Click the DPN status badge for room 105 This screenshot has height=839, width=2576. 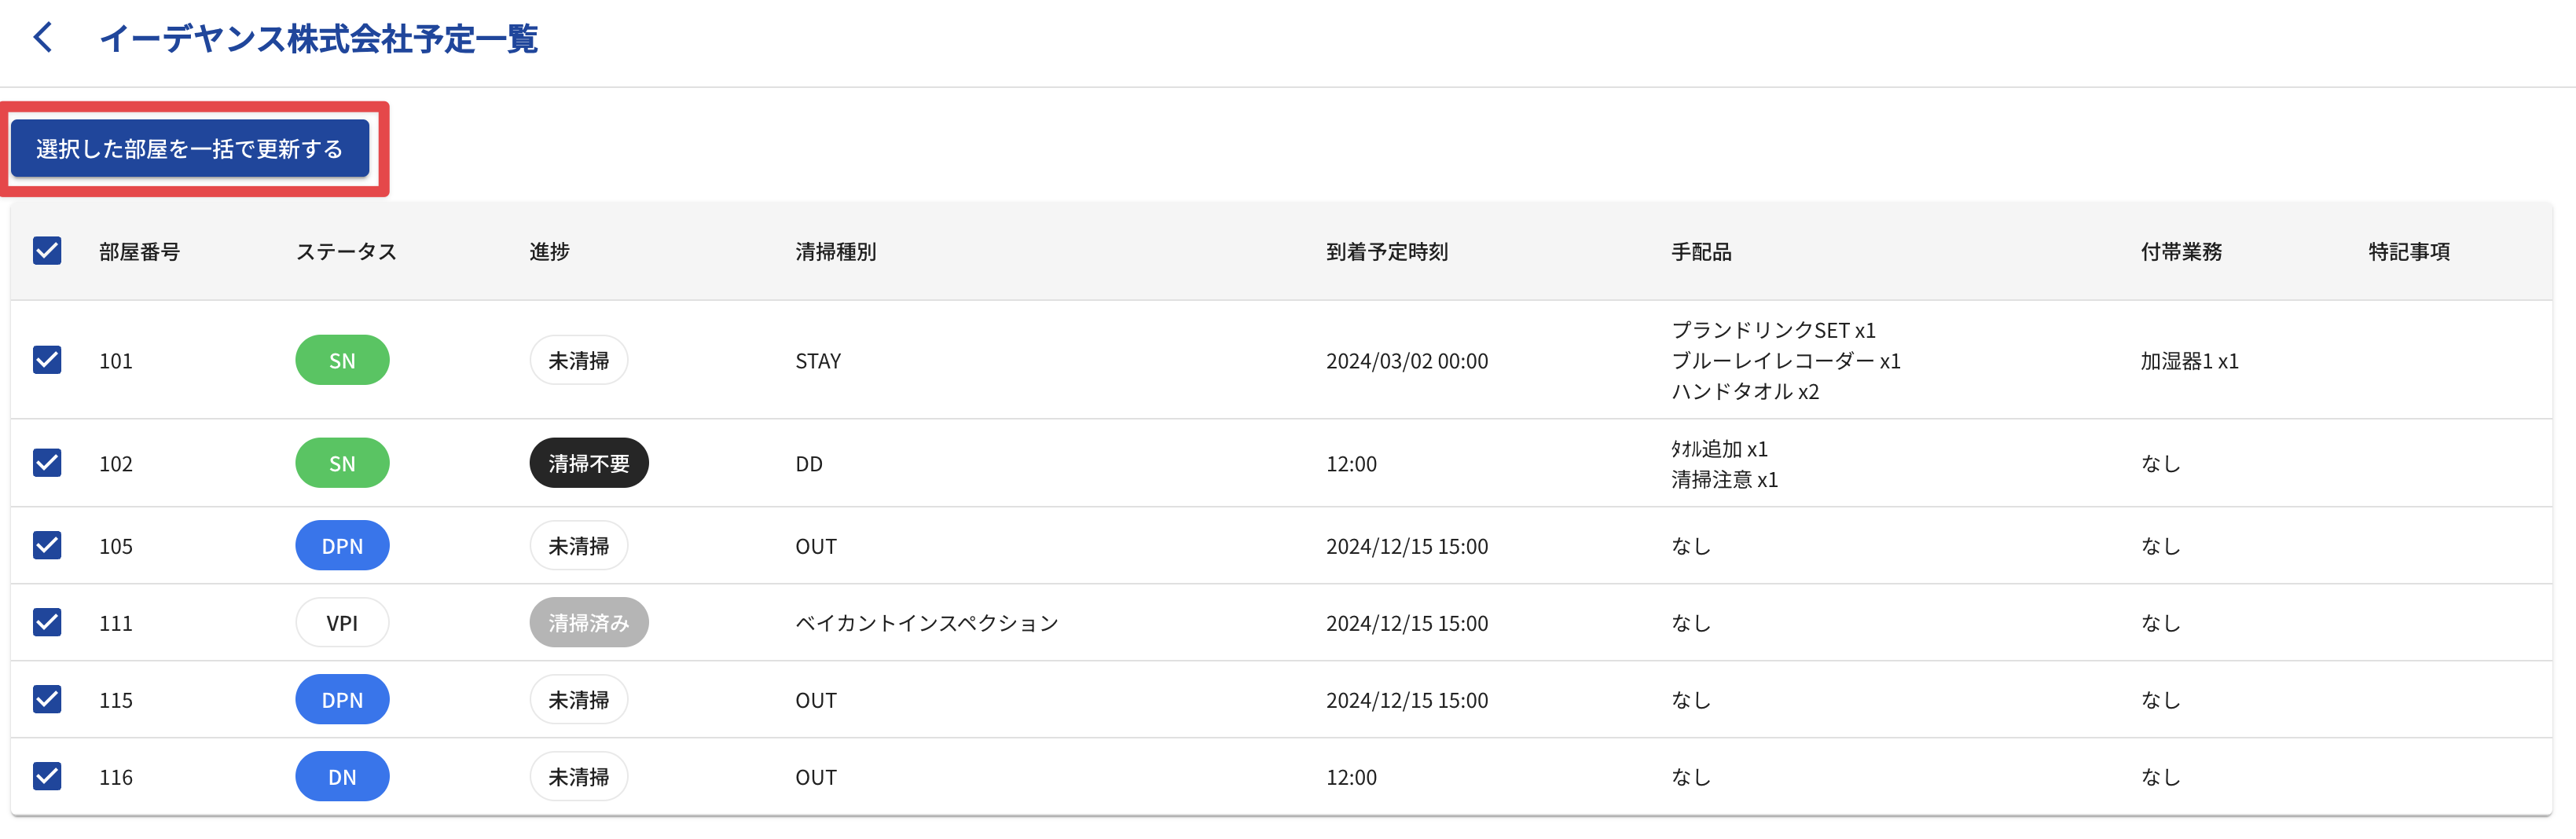point(342,546)
